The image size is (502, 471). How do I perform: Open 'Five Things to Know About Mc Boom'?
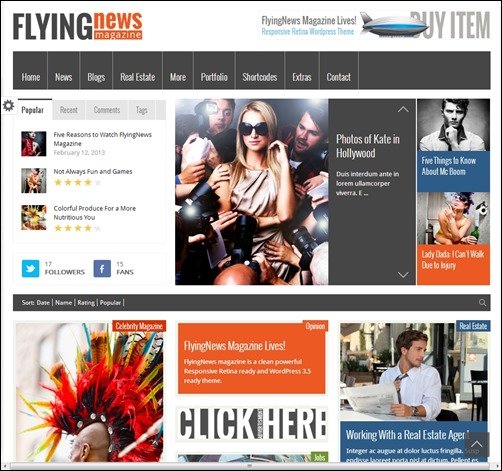pos(448,166)
